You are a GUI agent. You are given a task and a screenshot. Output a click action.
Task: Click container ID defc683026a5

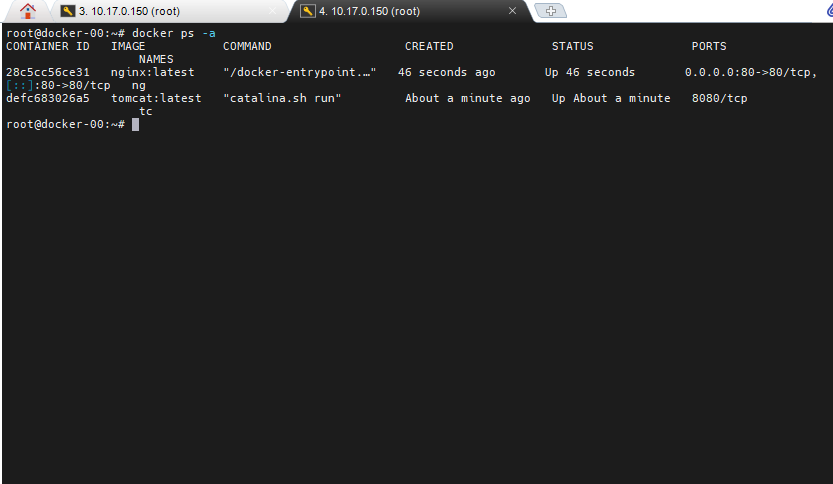[x=48, y=98]
